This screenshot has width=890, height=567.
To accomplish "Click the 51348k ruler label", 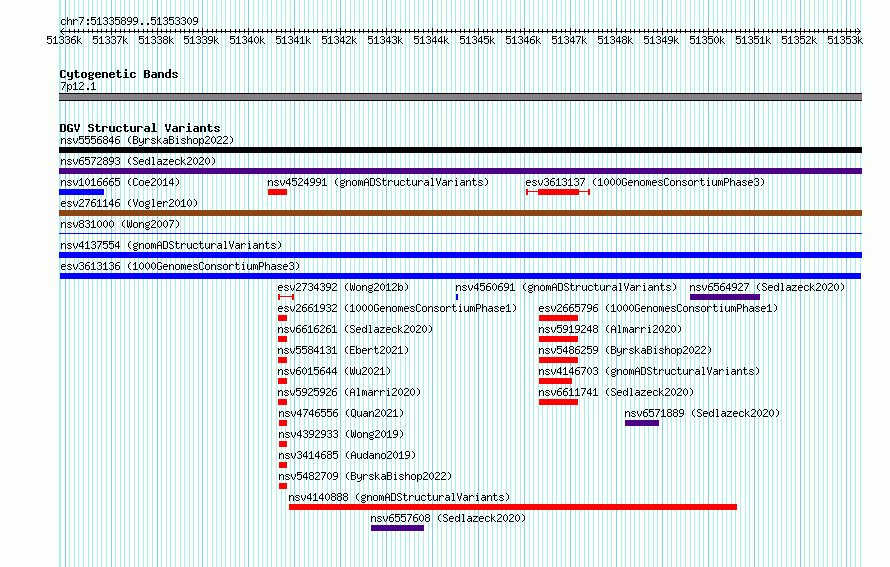I will (615, 40).
